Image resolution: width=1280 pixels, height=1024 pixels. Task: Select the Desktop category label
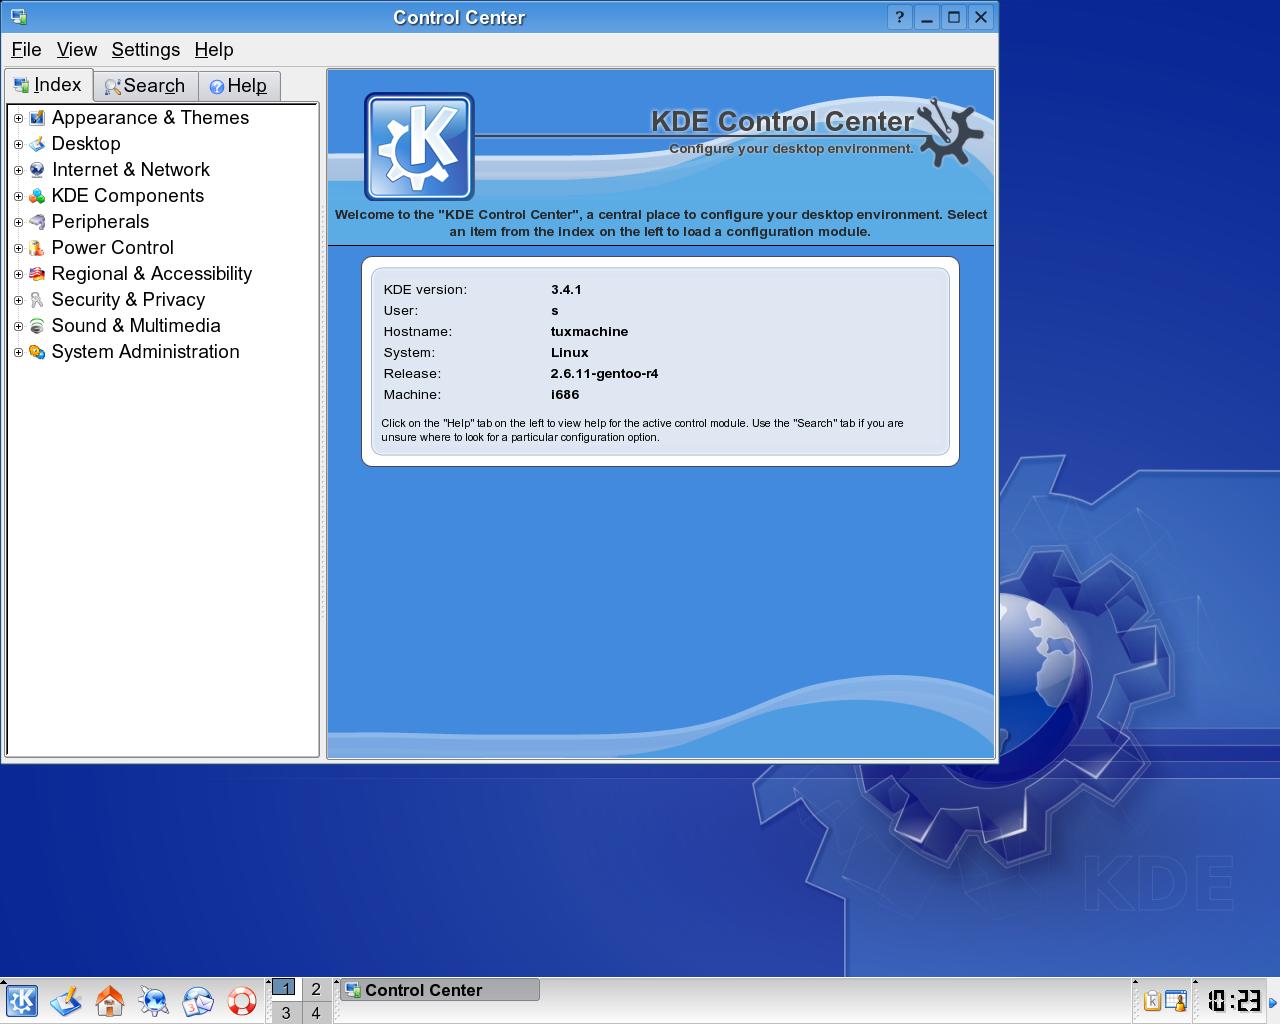86,144
